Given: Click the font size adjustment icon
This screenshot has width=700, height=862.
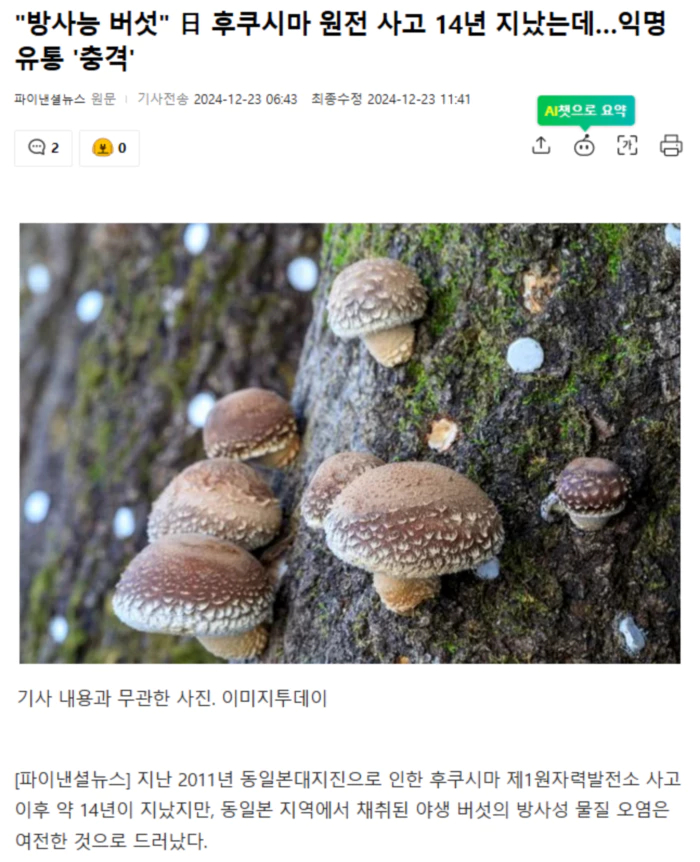Looking at the screenshot, I should click(x=627, y=146).
